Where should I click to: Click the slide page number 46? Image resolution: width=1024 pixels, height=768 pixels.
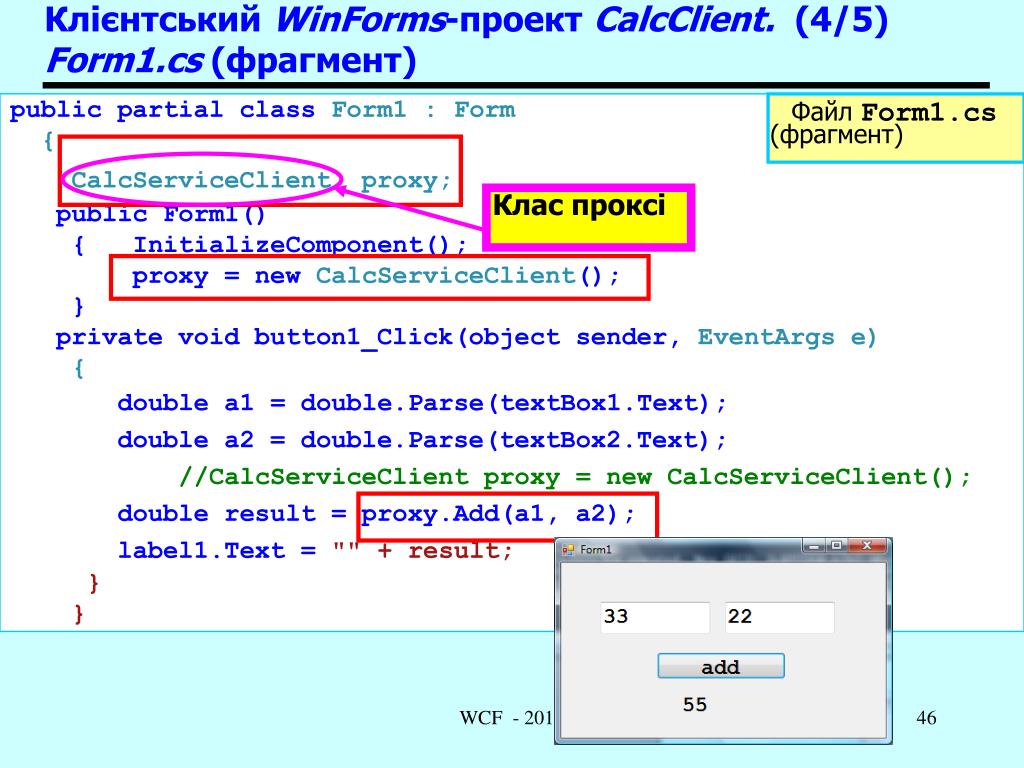(926, 718)
